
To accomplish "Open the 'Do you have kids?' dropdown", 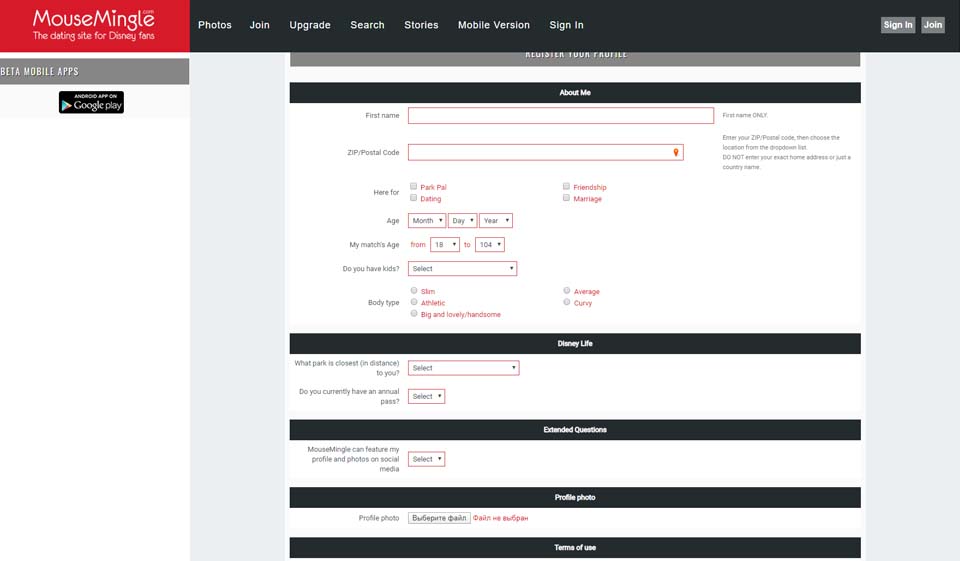I will point(462,269).
